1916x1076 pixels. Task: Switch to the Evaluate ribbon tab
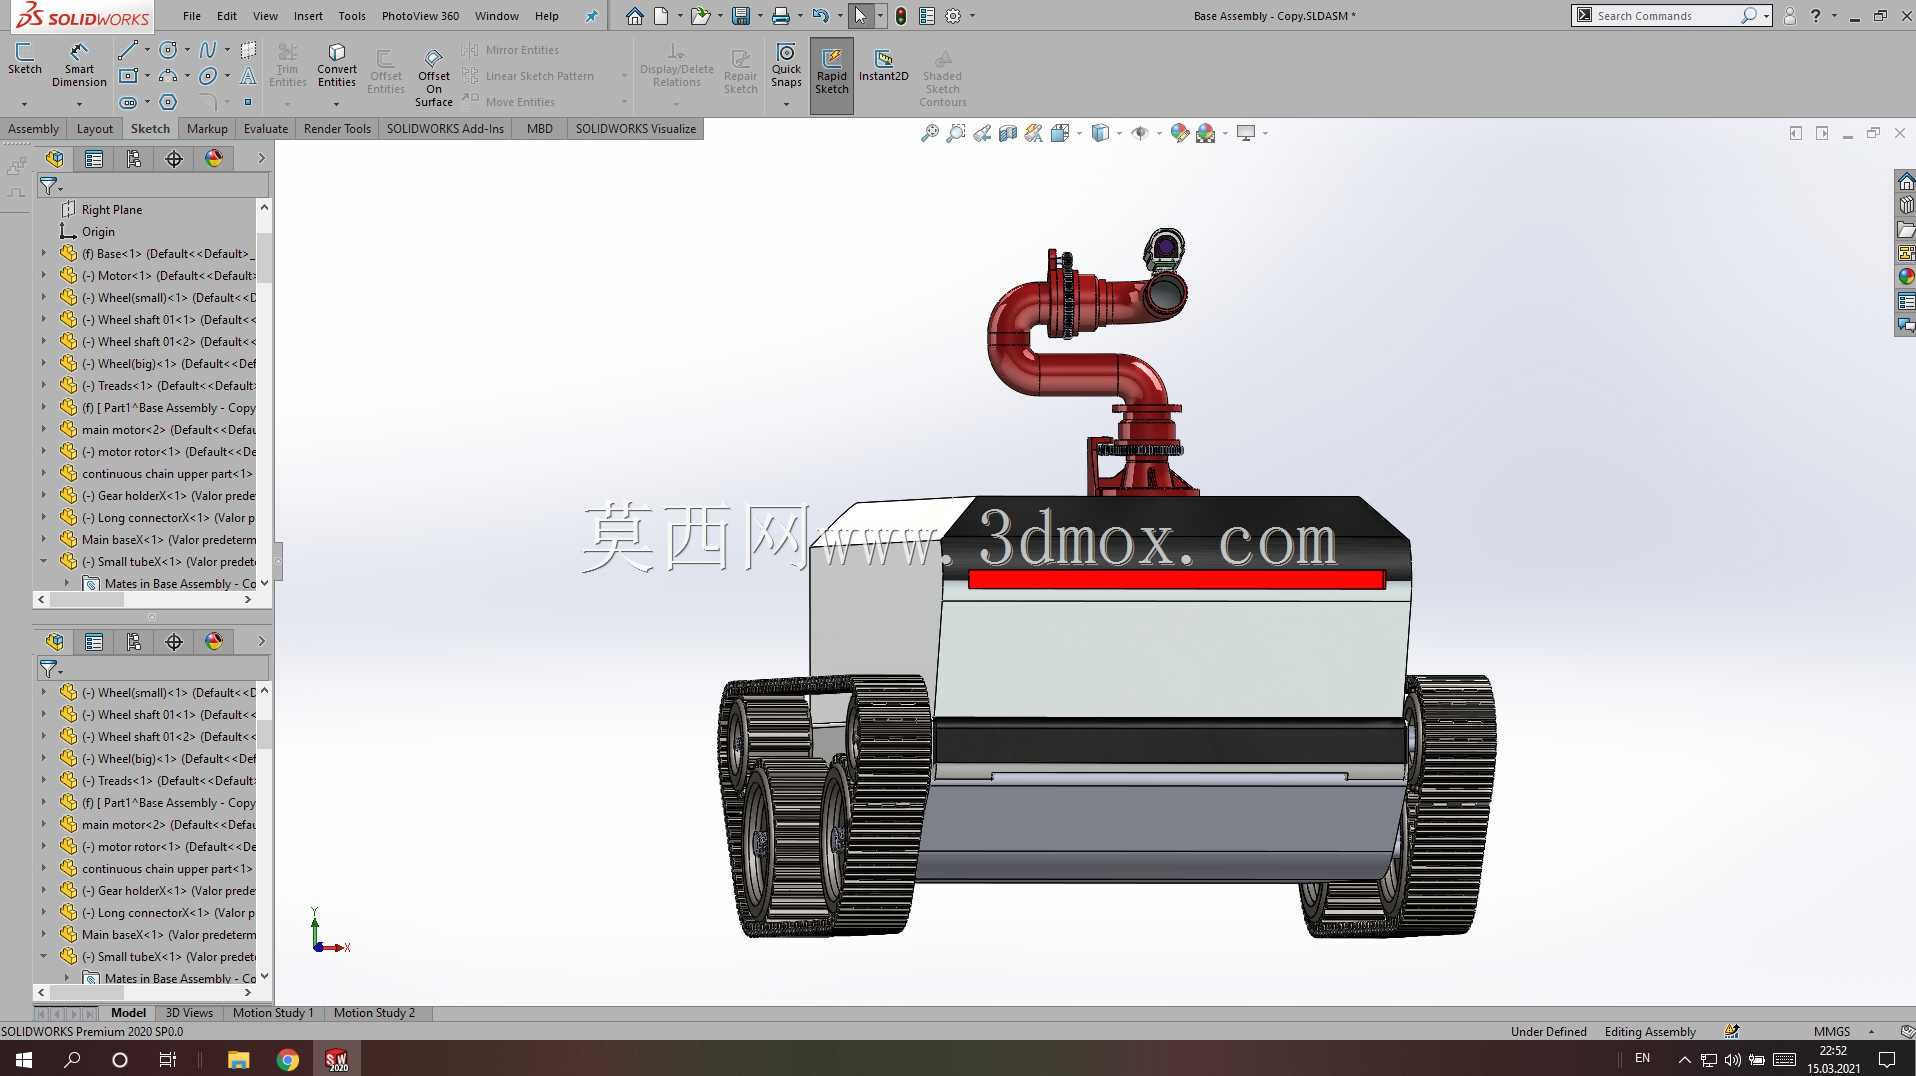pyautogui.click(x=265, y=129)
